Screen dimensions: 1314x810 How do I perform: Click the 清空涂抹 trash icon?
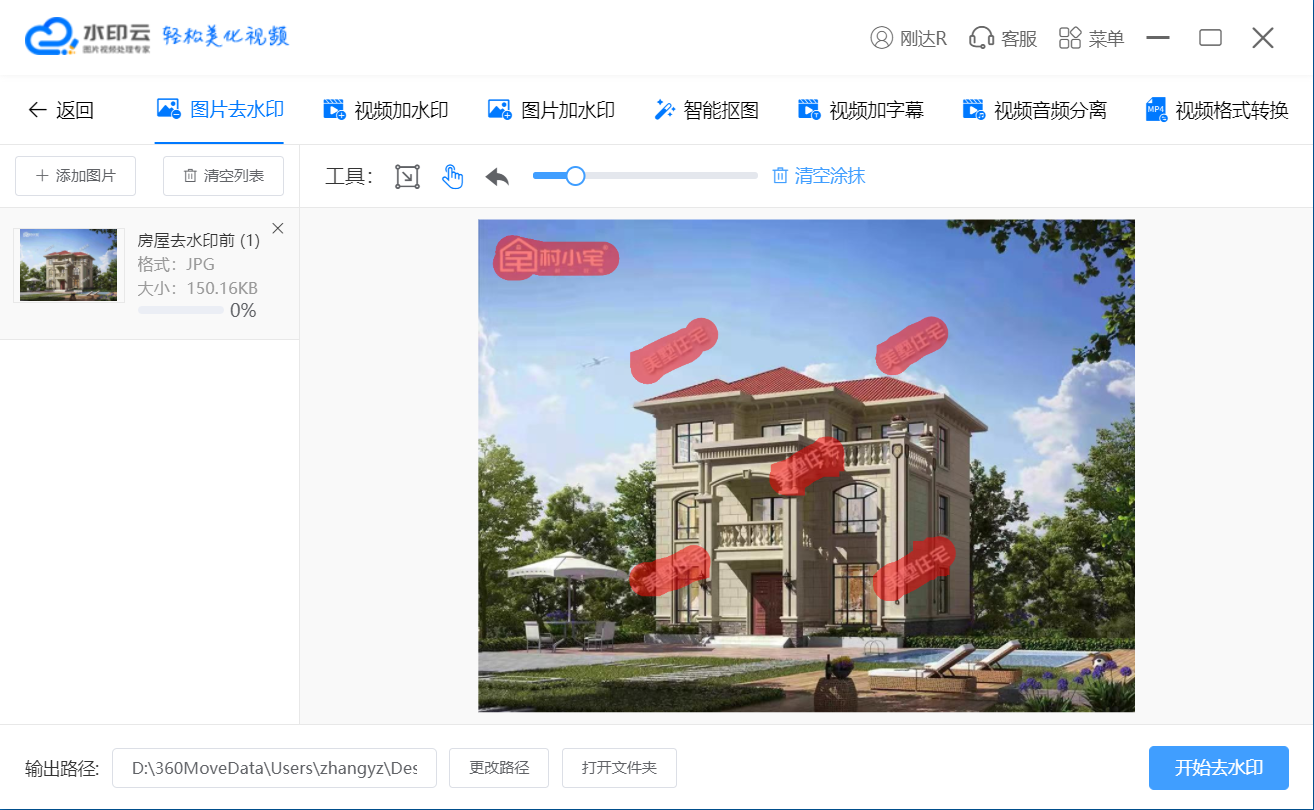[781, 176]
